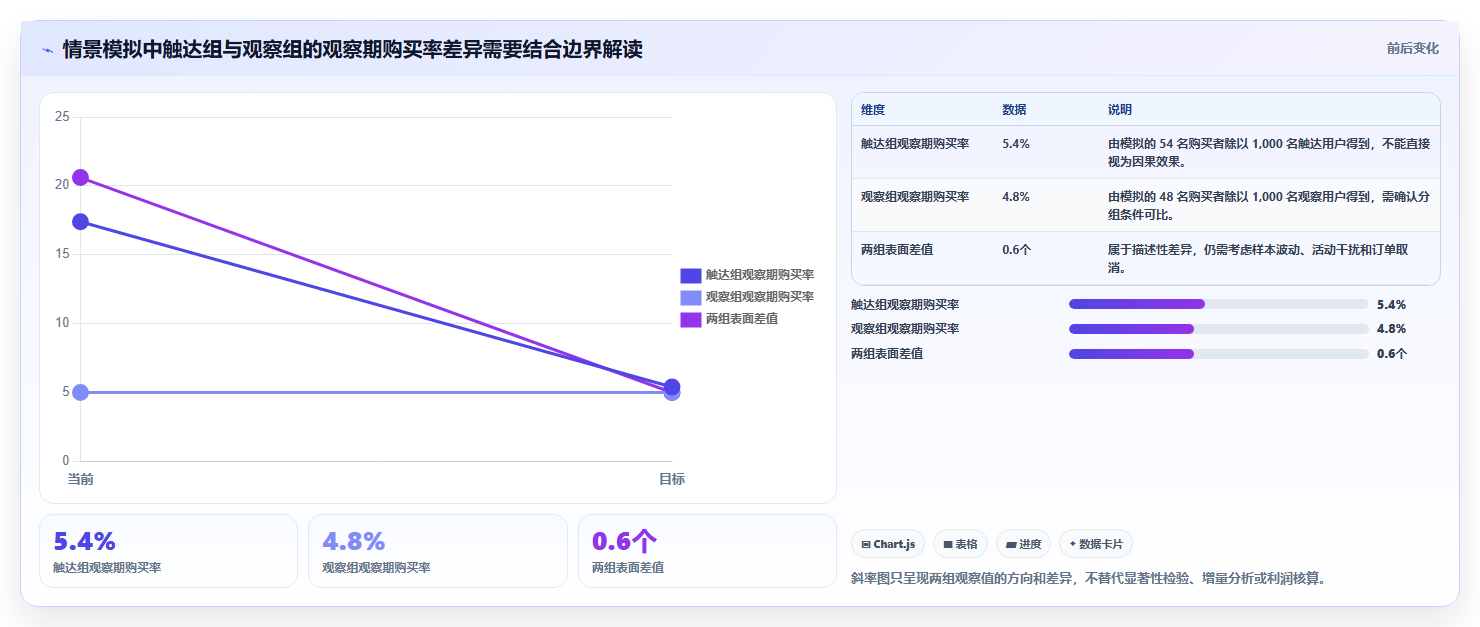1480x627 pixels.
Task: Click the 5.4% label beside the progress bar
Action: click(1391, 304)
